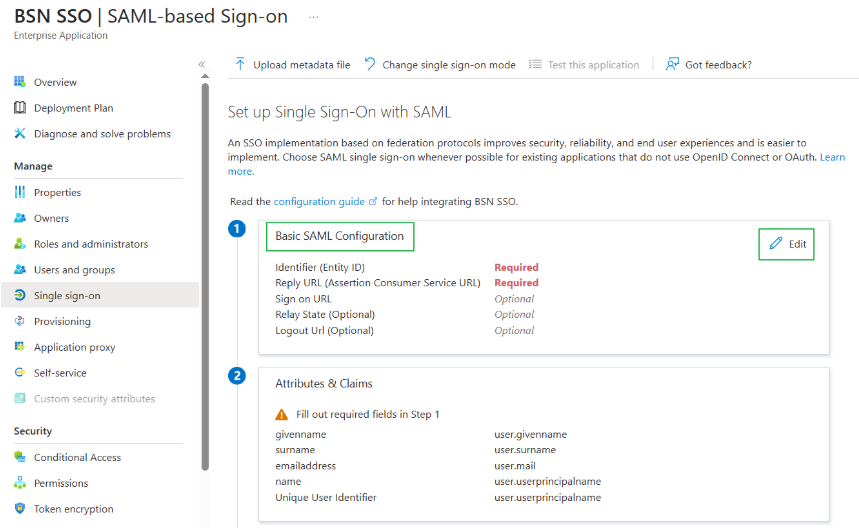
Task: Click Test this application
Action: (584, 65)
